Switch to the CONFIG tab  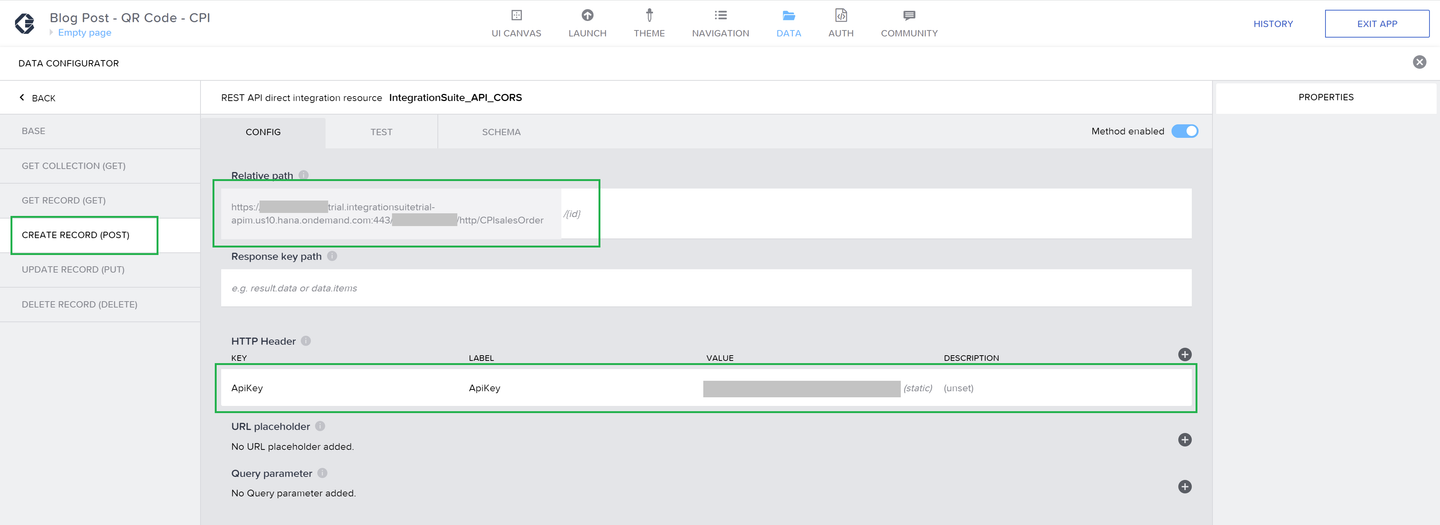tap(263, 132)
